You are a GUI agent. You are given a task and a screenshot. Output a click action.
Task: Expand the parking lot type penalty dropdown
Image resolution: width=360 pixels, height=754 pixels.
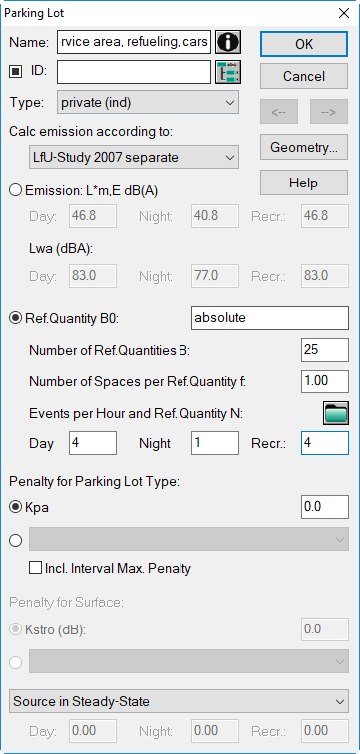tap(189, 539)
